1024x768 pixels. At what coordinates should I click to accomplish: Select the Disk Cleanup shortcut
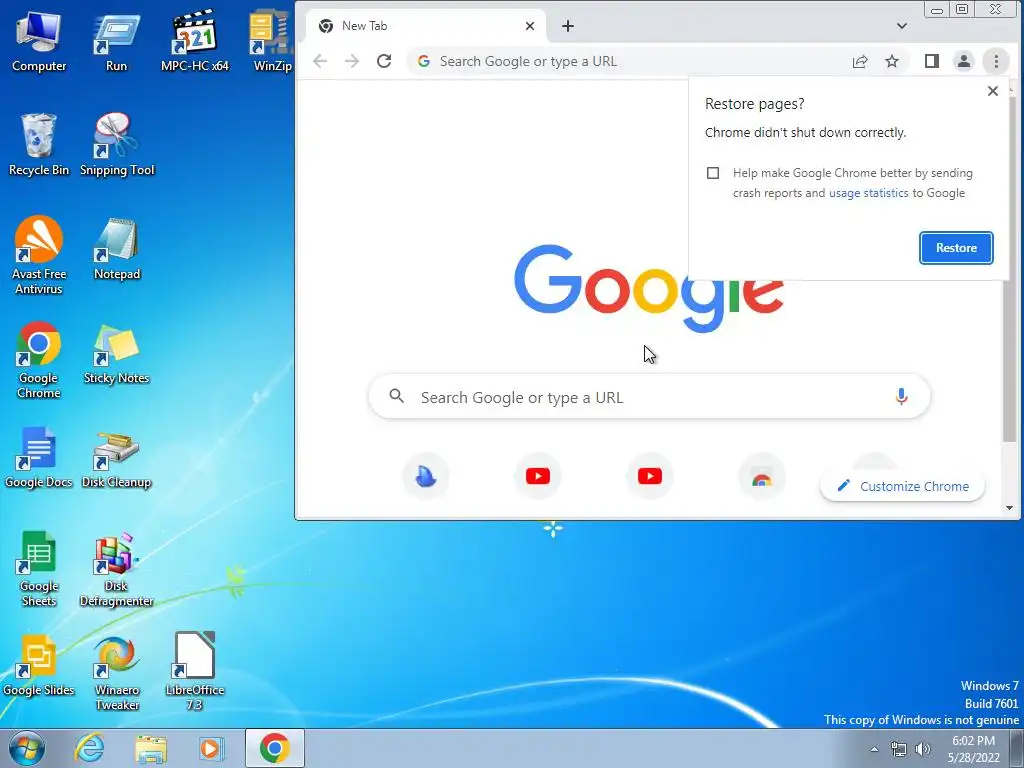click(116, 460)
